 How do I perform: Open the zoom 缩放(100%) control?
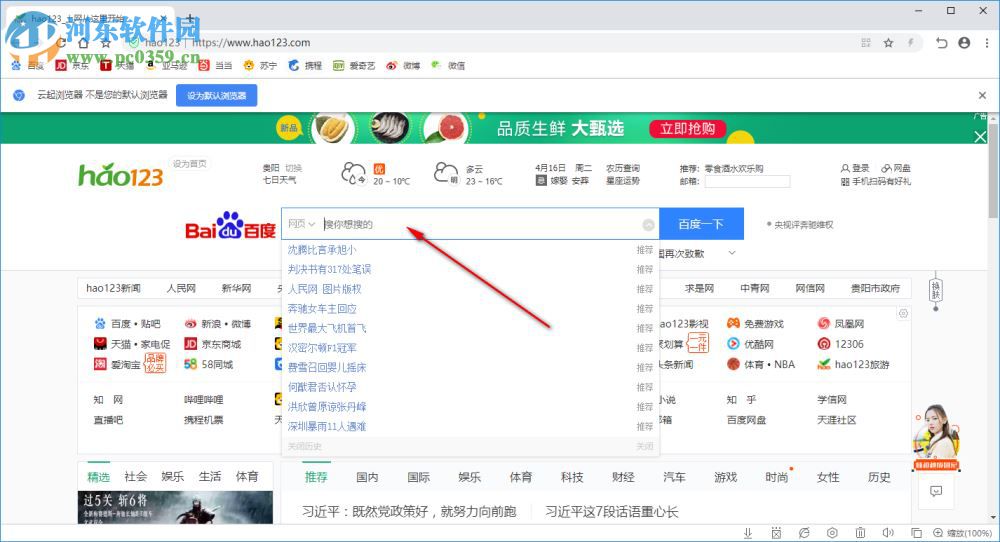click(963, 532)
